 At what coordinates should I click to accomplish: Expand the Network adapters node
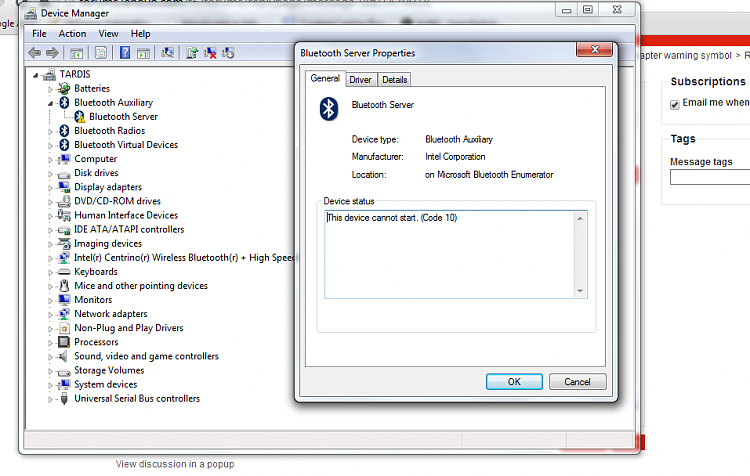(50, 315)
